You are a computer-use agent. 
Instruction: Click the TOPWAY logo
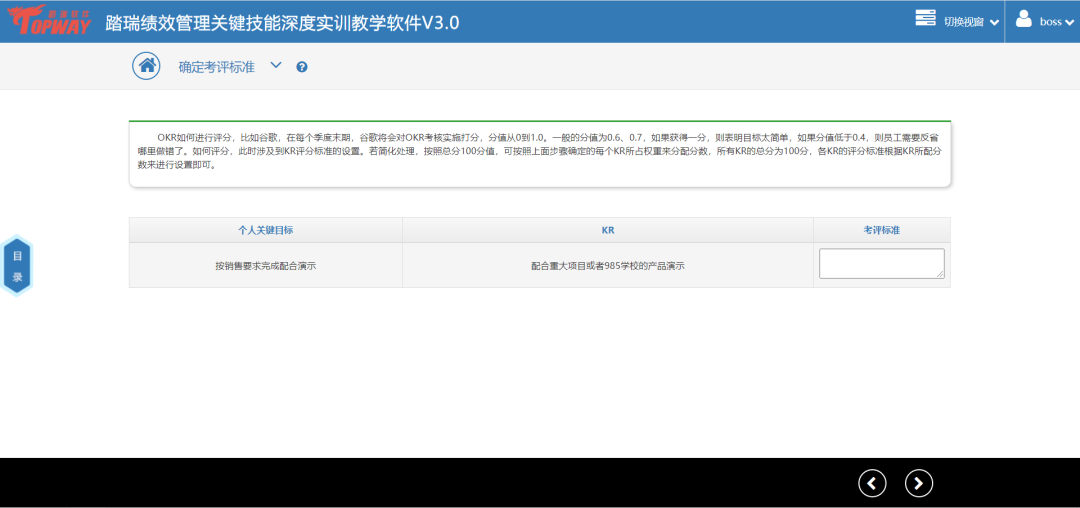tap(49, 21)
